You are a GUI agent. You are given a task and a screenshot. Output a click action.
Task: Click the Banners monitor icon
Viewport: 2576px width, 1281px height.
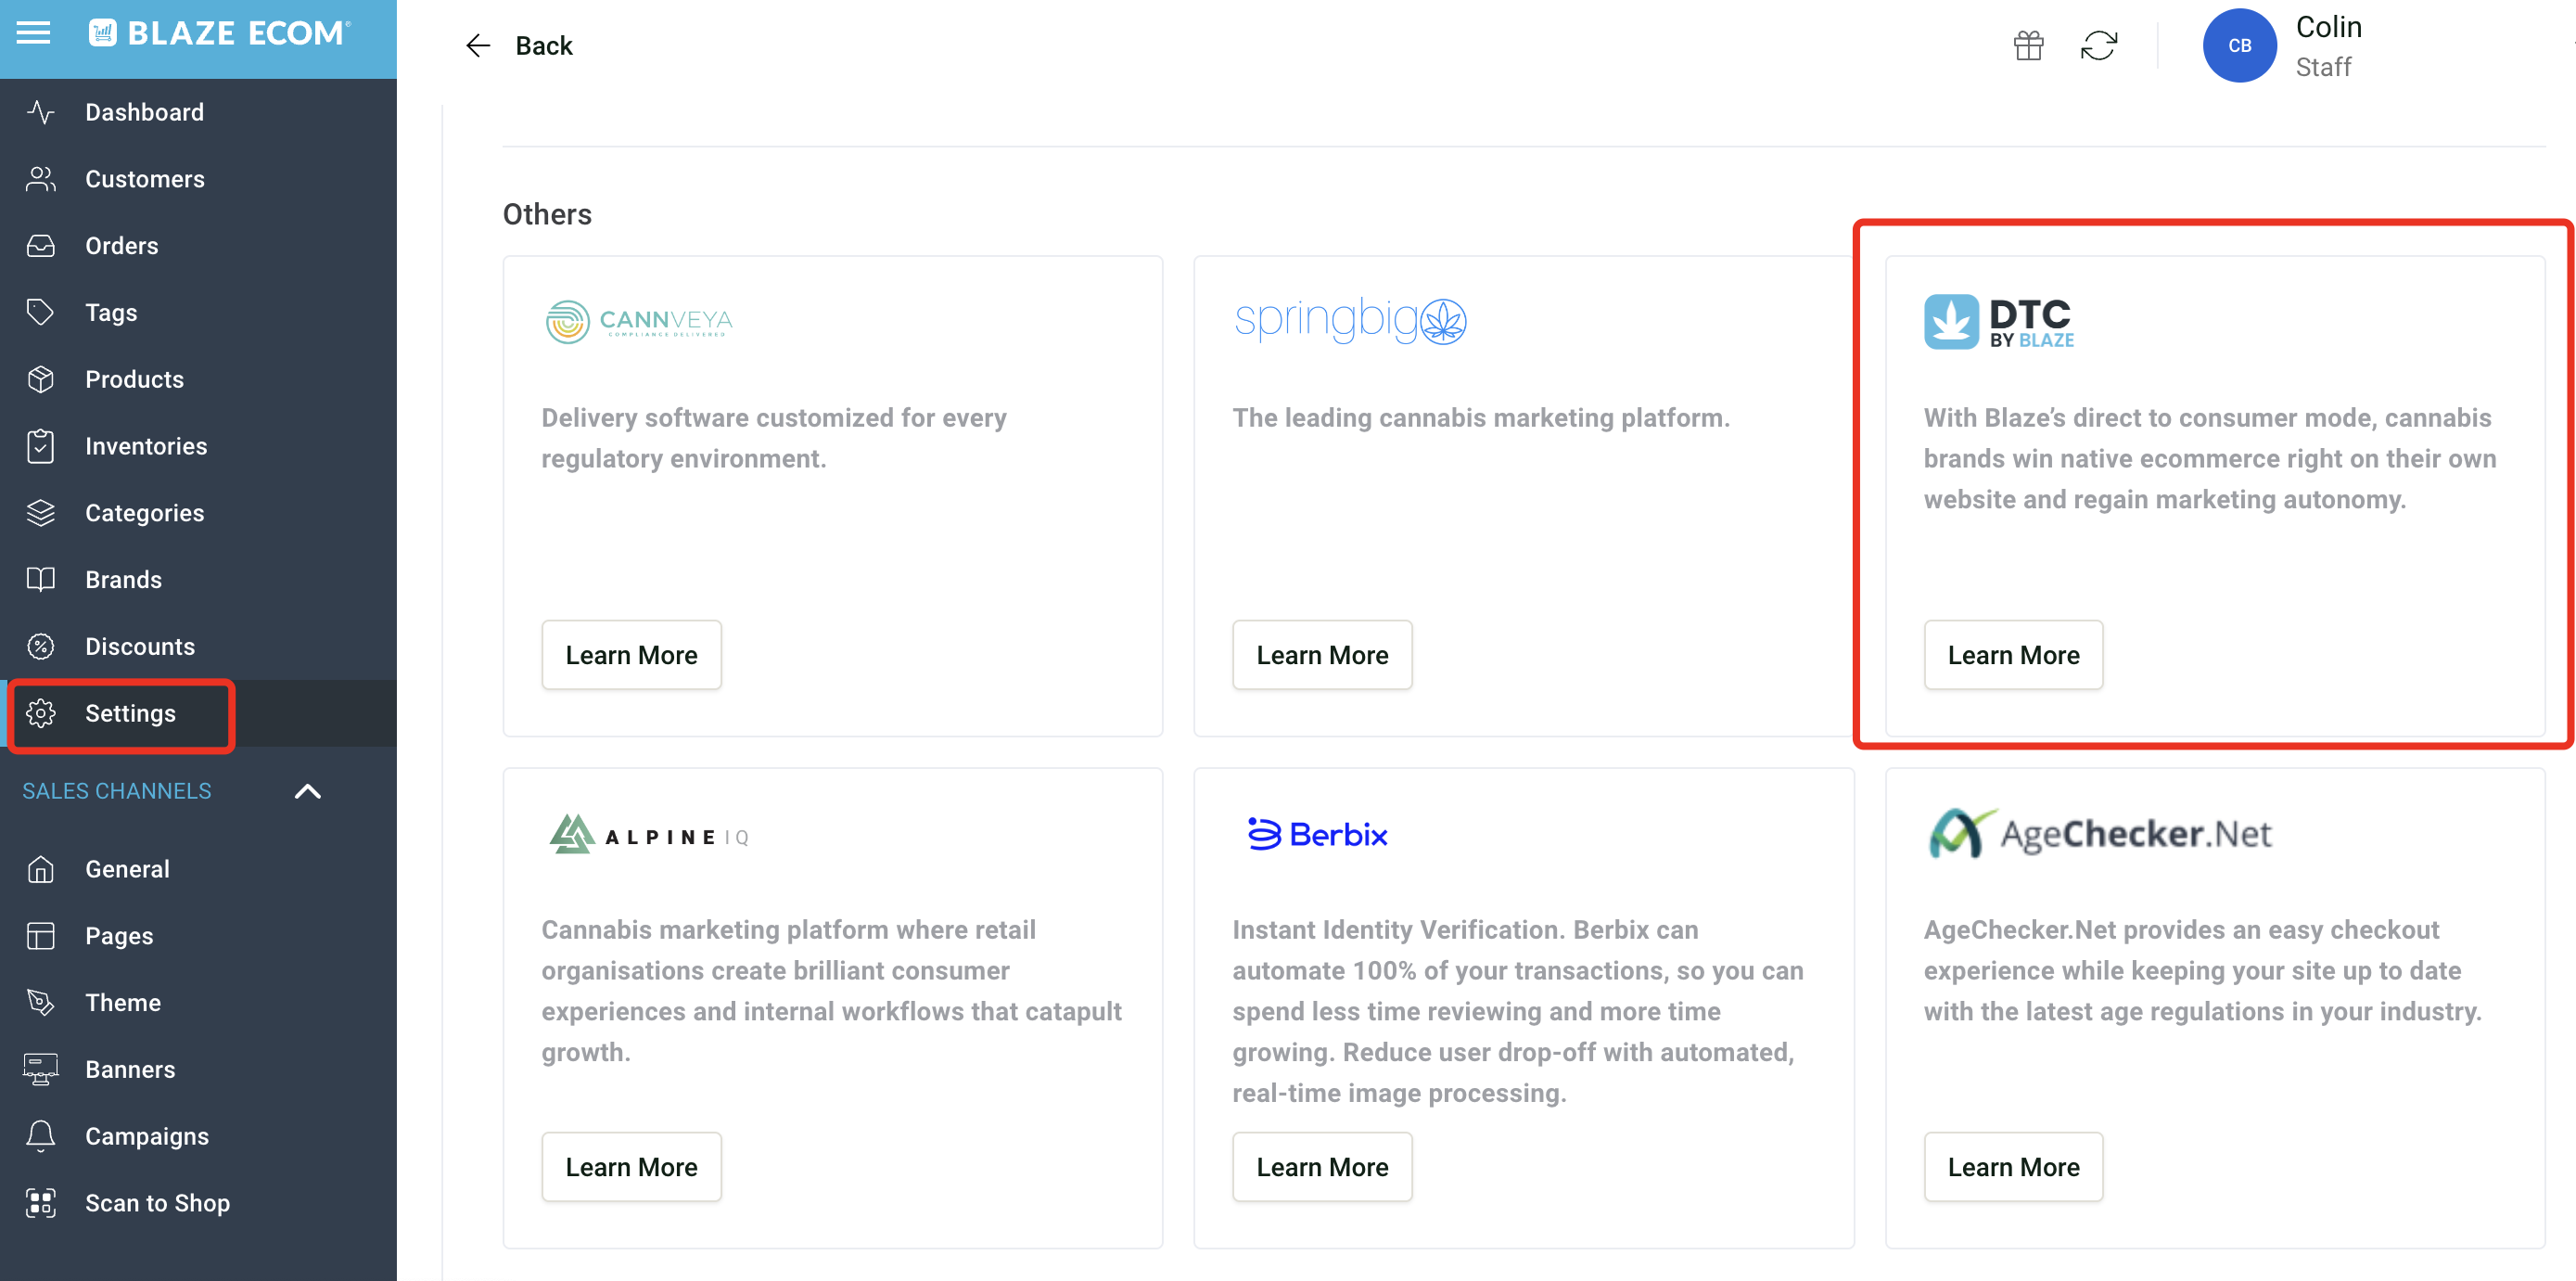click(40, 1069)
